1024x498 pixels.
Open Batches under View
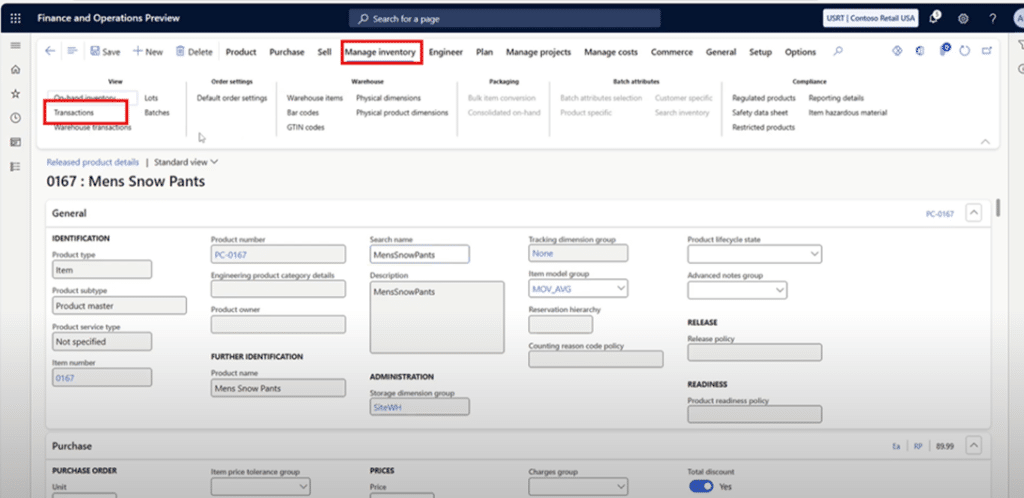coord(157,113)
